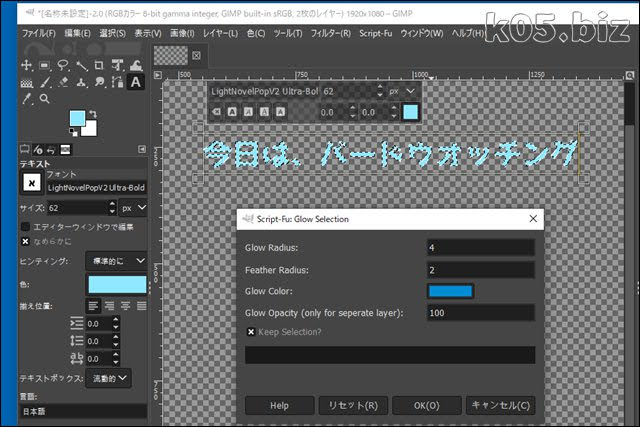This screenshot has width=640, height=427.
Task: Set text justification to left
Action: click(93, 306)
